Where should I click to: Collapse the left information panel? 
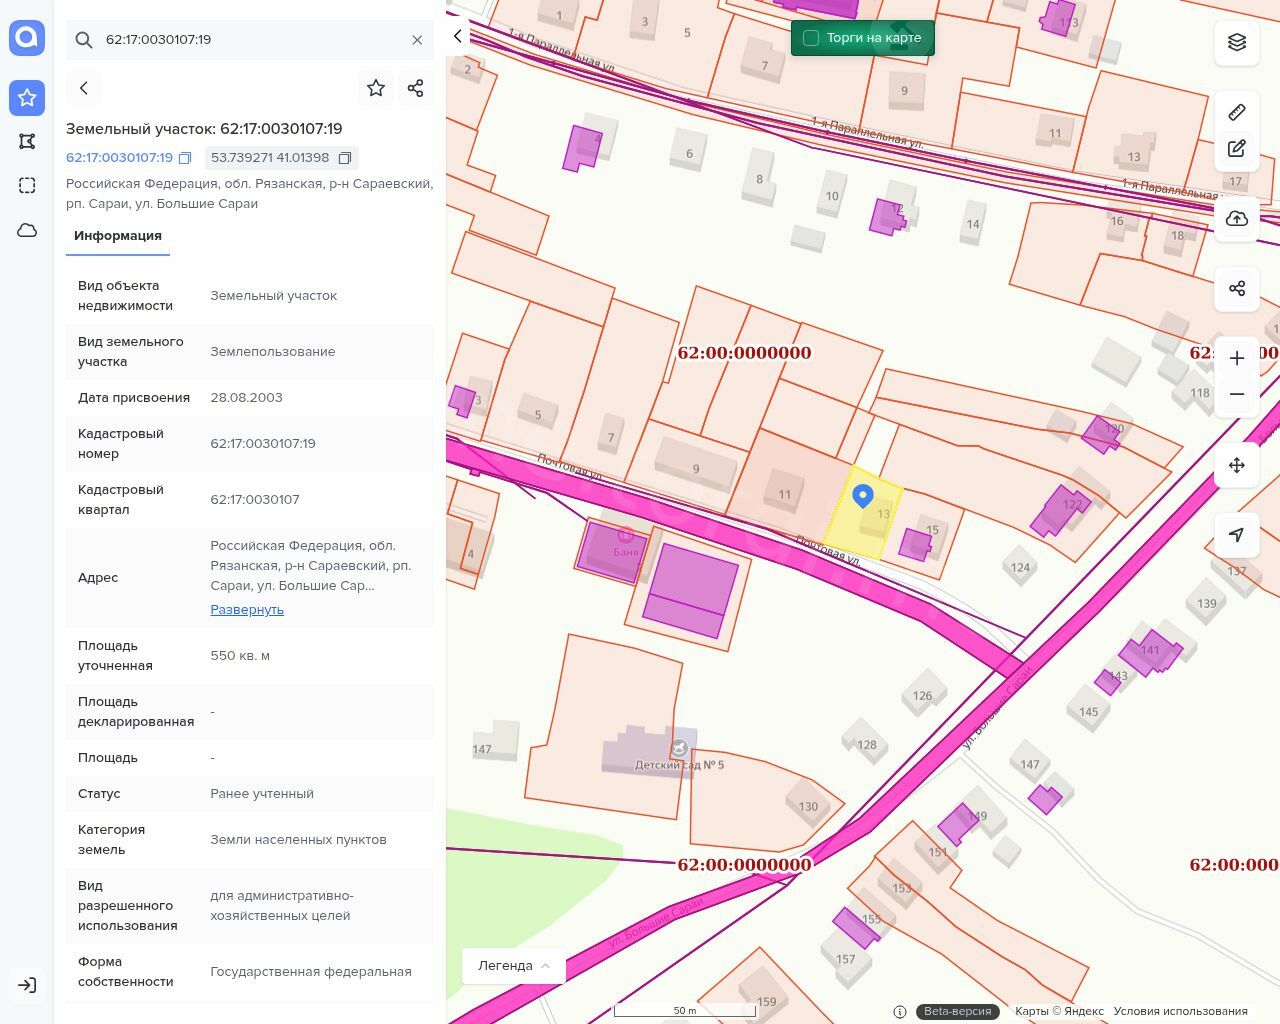[x=458, y=37]
